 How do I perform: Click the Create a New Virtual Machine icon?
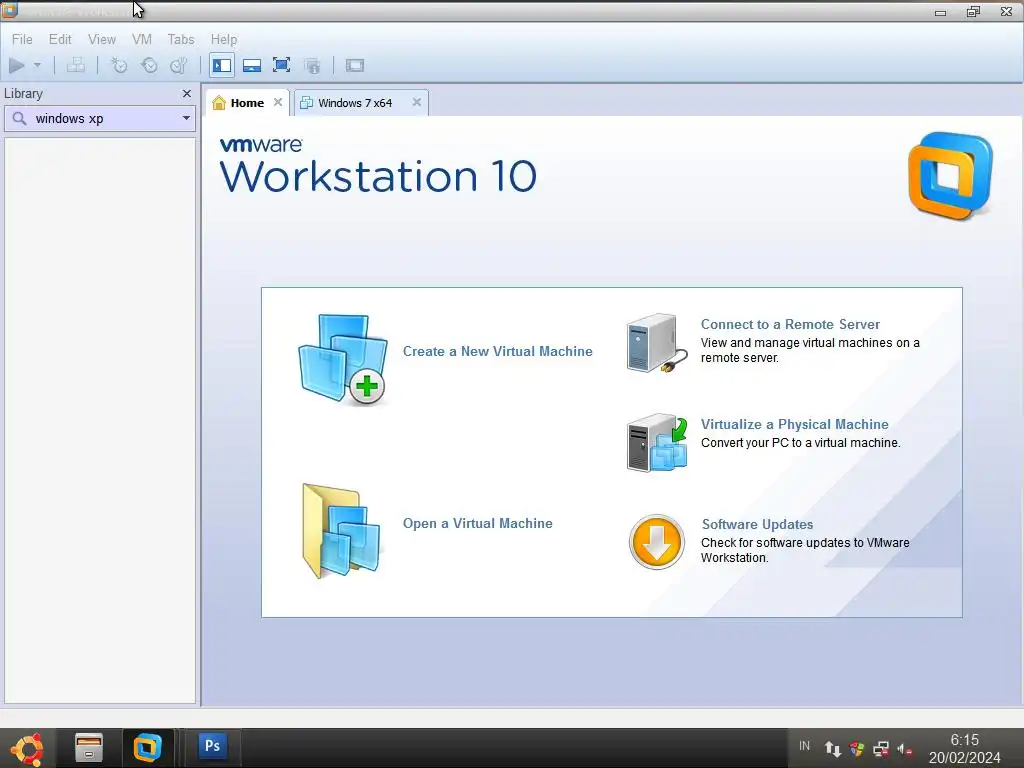click(x=344, y=359)
